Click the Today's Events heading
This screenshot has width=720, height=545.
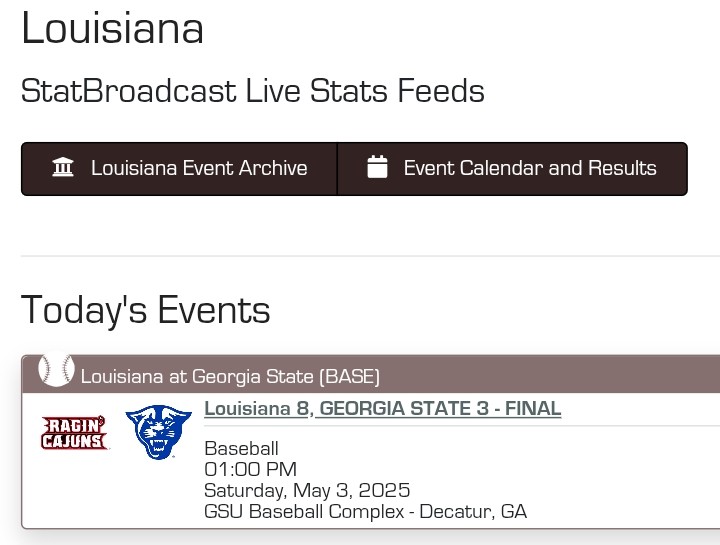146,310
